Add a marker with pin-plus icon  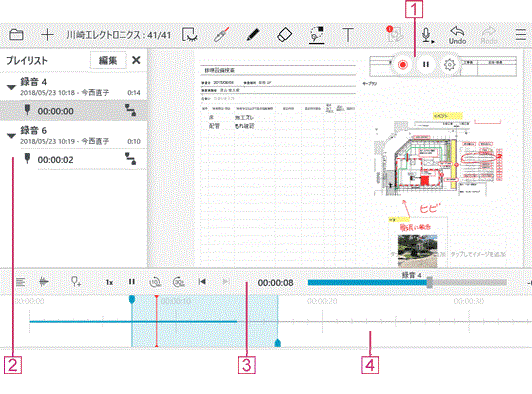pos(75,282)
